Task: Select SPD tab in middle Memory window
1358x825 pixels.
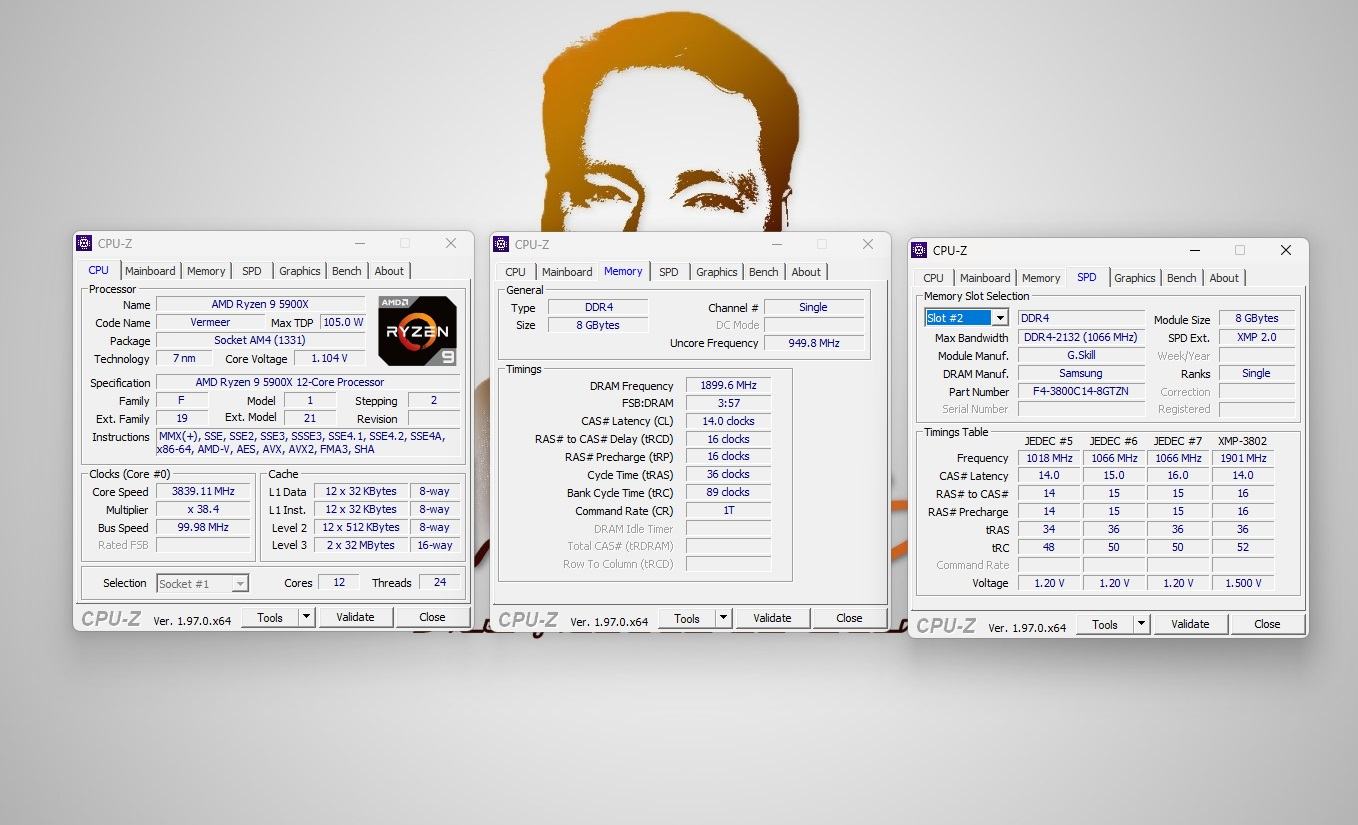Action: (x=669, y=272)
